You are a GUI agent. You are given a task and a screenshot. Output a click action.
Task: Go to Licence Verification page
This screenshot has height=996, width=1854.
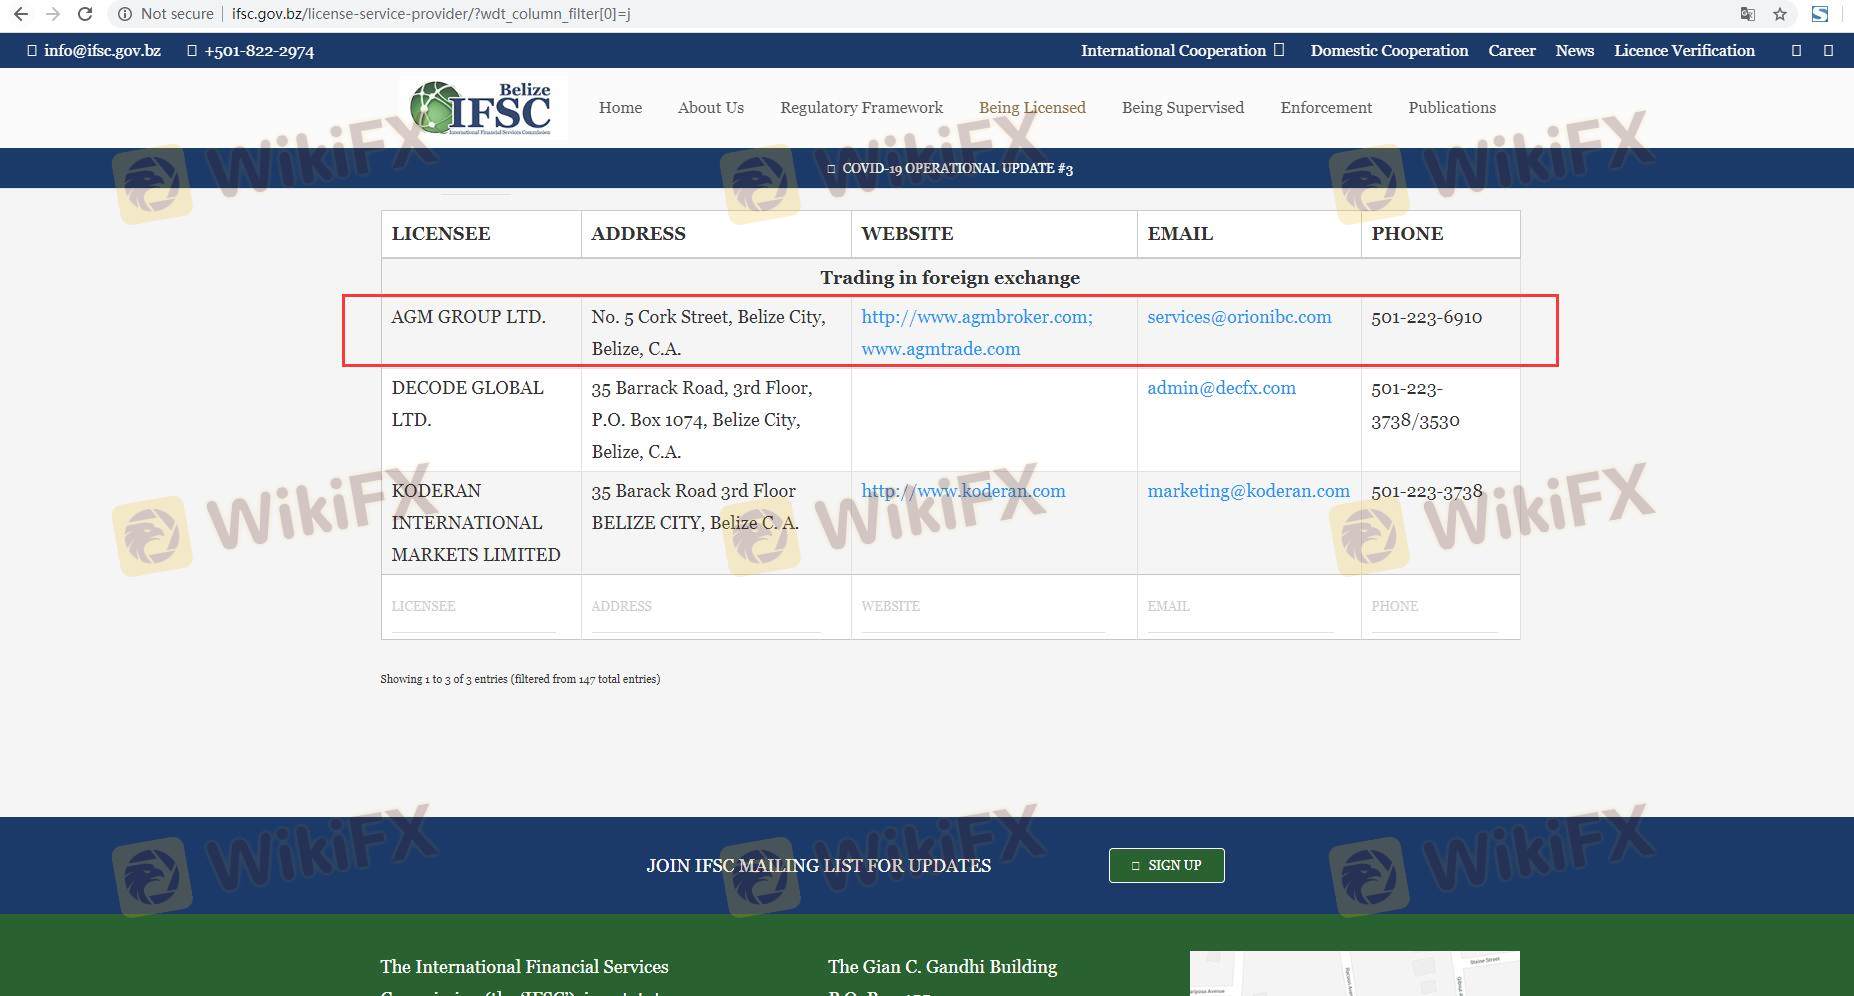(x=1683, y=50)
